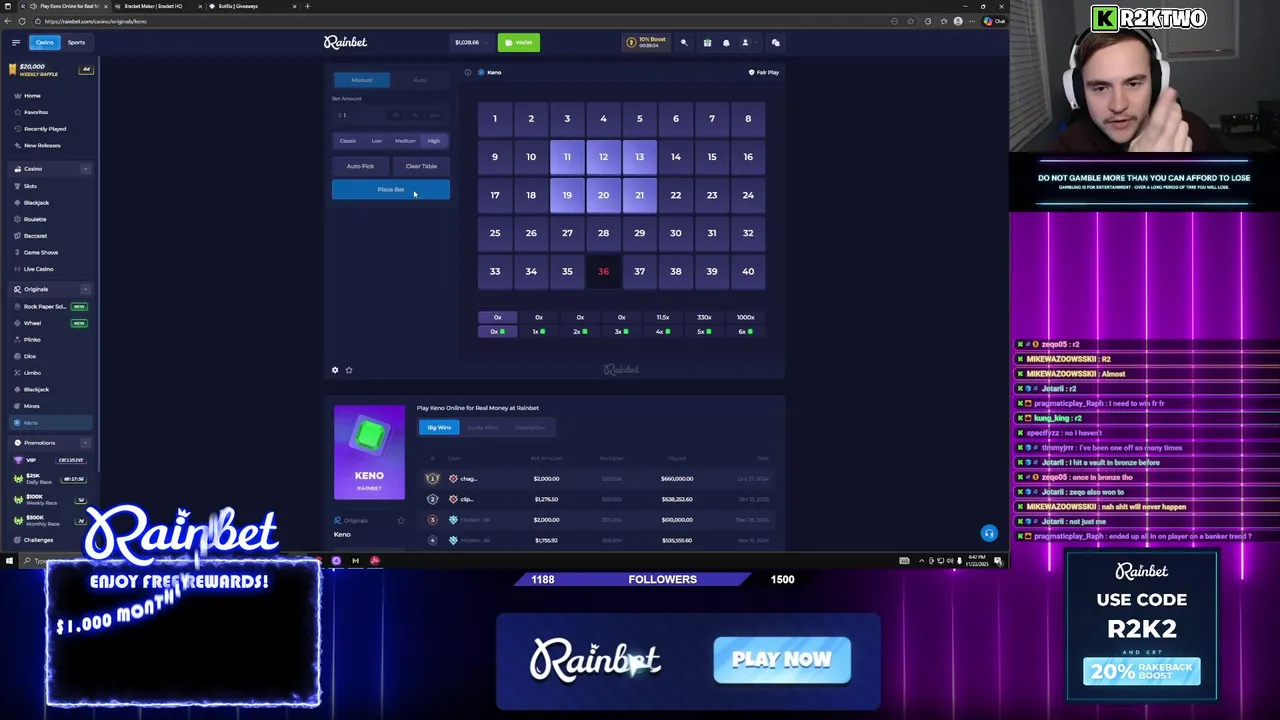Favorite Keno with the star icon below board
This screenshot has height=720, width=1280.
tap(349, 370)
